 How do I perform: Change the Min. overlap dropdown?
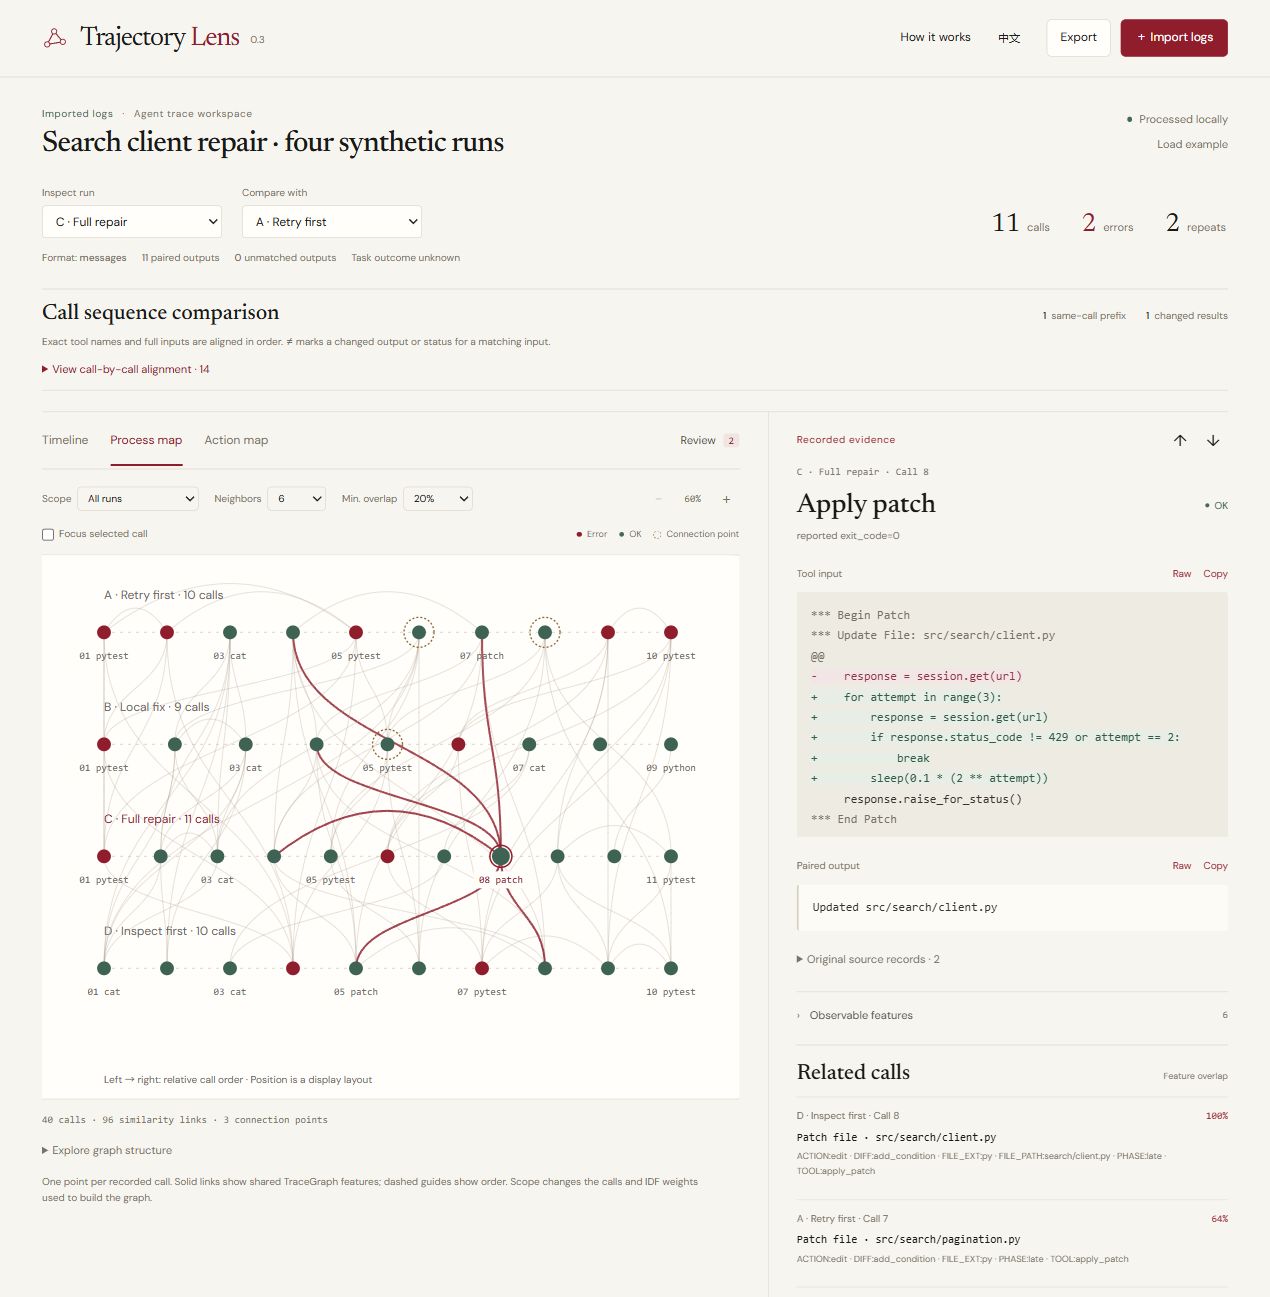click(x=437, y=499)
